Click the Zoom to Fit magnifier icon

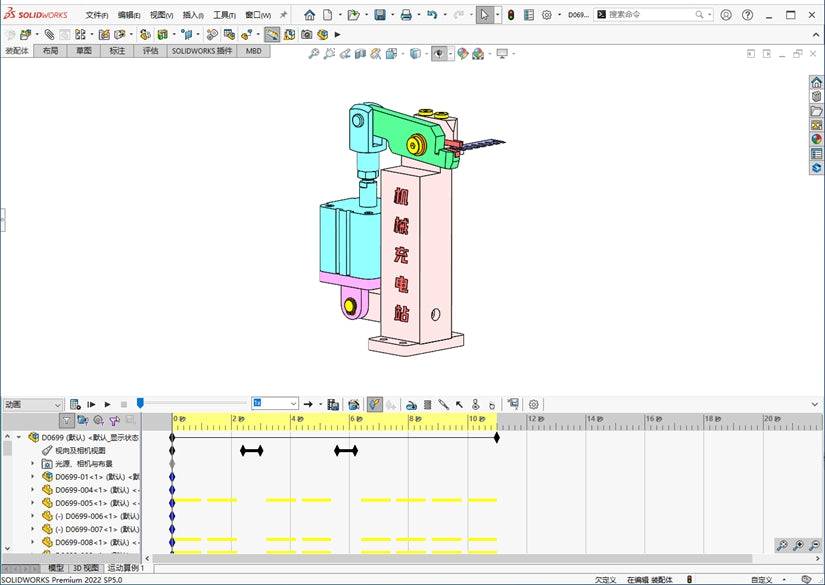314,54
